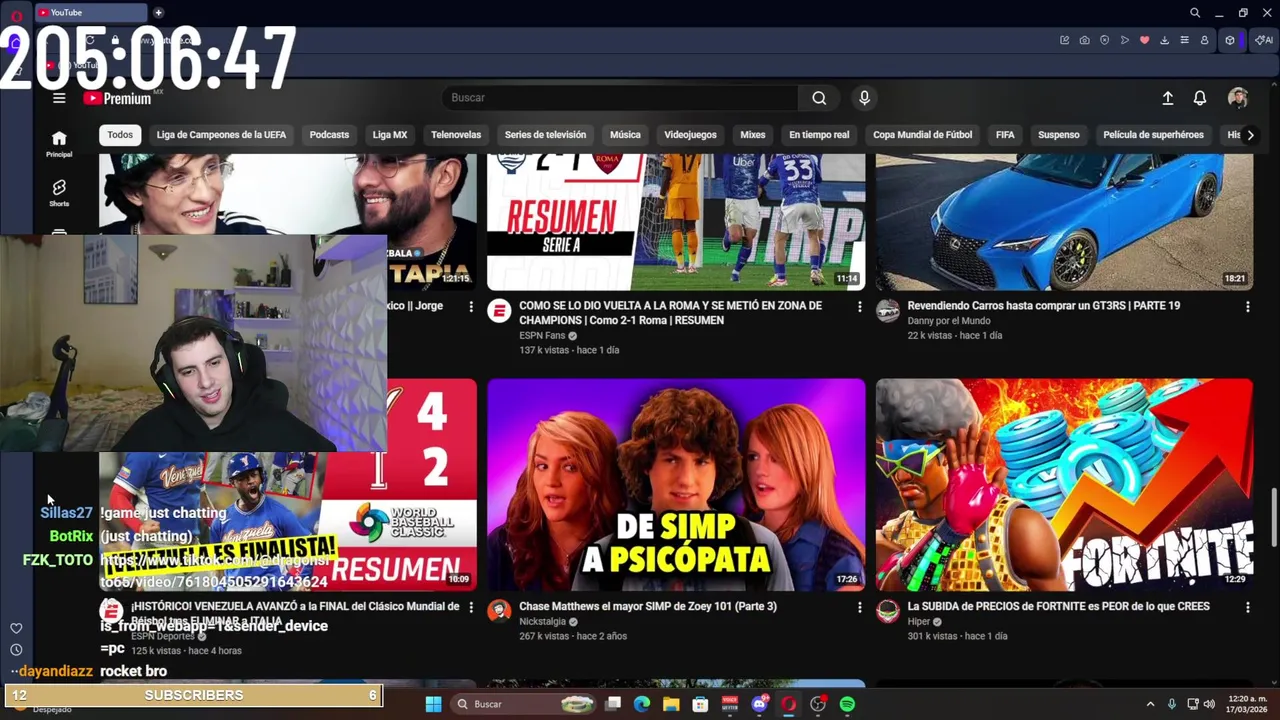Select Película de superhéroes chip
This screenshot has height=720, width=1280.
1153,135
